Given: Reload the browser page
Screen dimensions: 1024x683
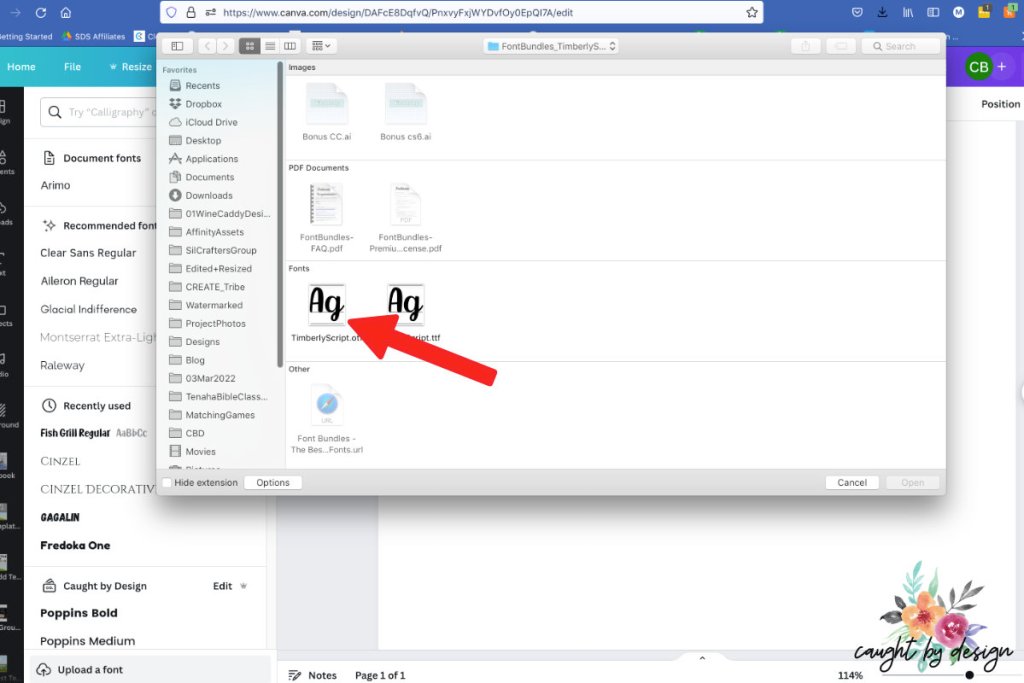Looking at the screenshot, I should pos(40,12).
